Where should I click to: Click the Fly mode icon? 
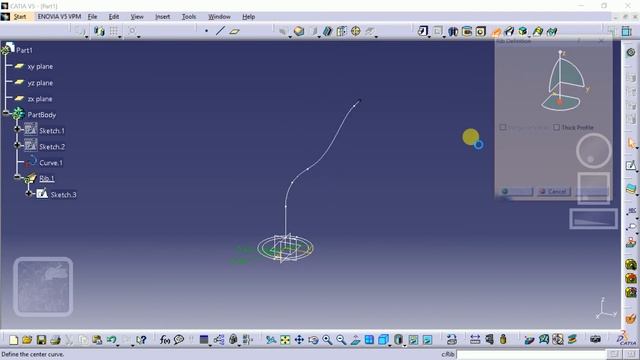(271, 340)
